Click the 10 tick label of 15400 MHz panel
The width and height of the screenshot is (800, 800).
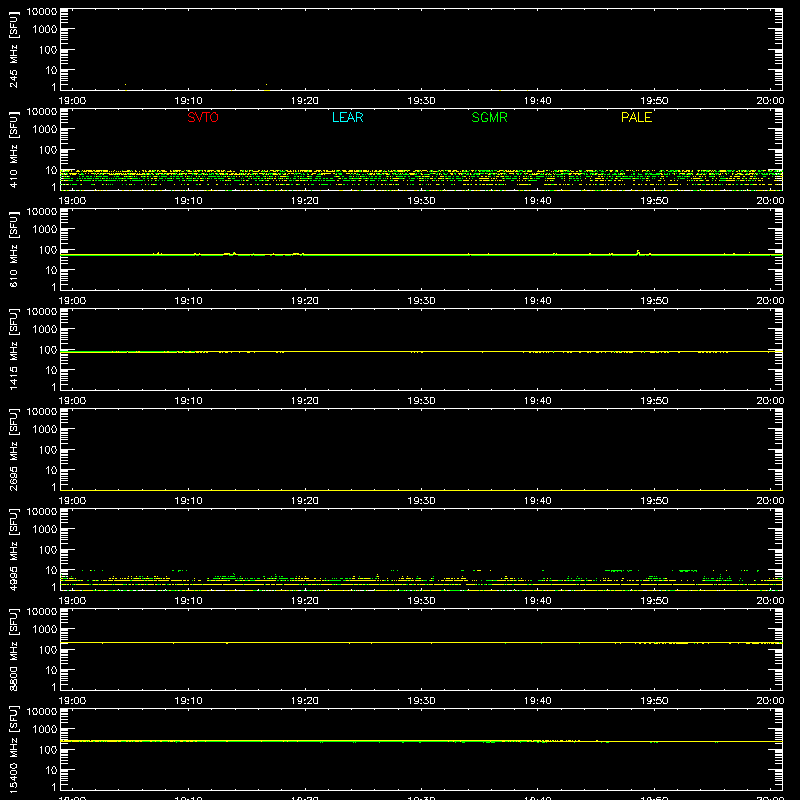pyautogui.click(x=51, y=770)
